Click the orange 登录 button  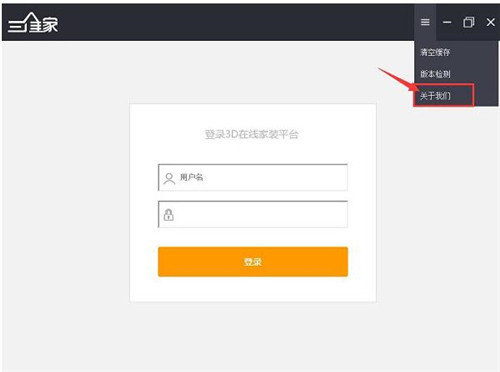pyautogui.click(x=253, y=262)
